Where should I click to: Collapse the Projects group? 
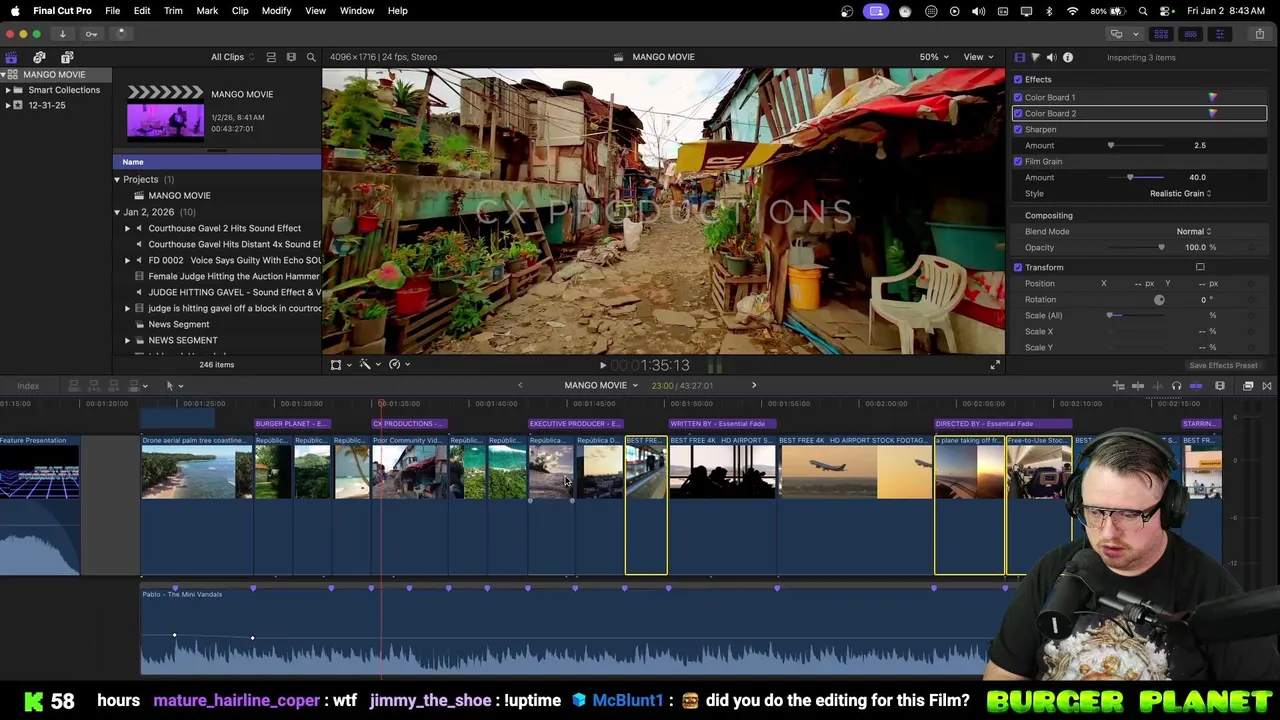coord(117,180)
